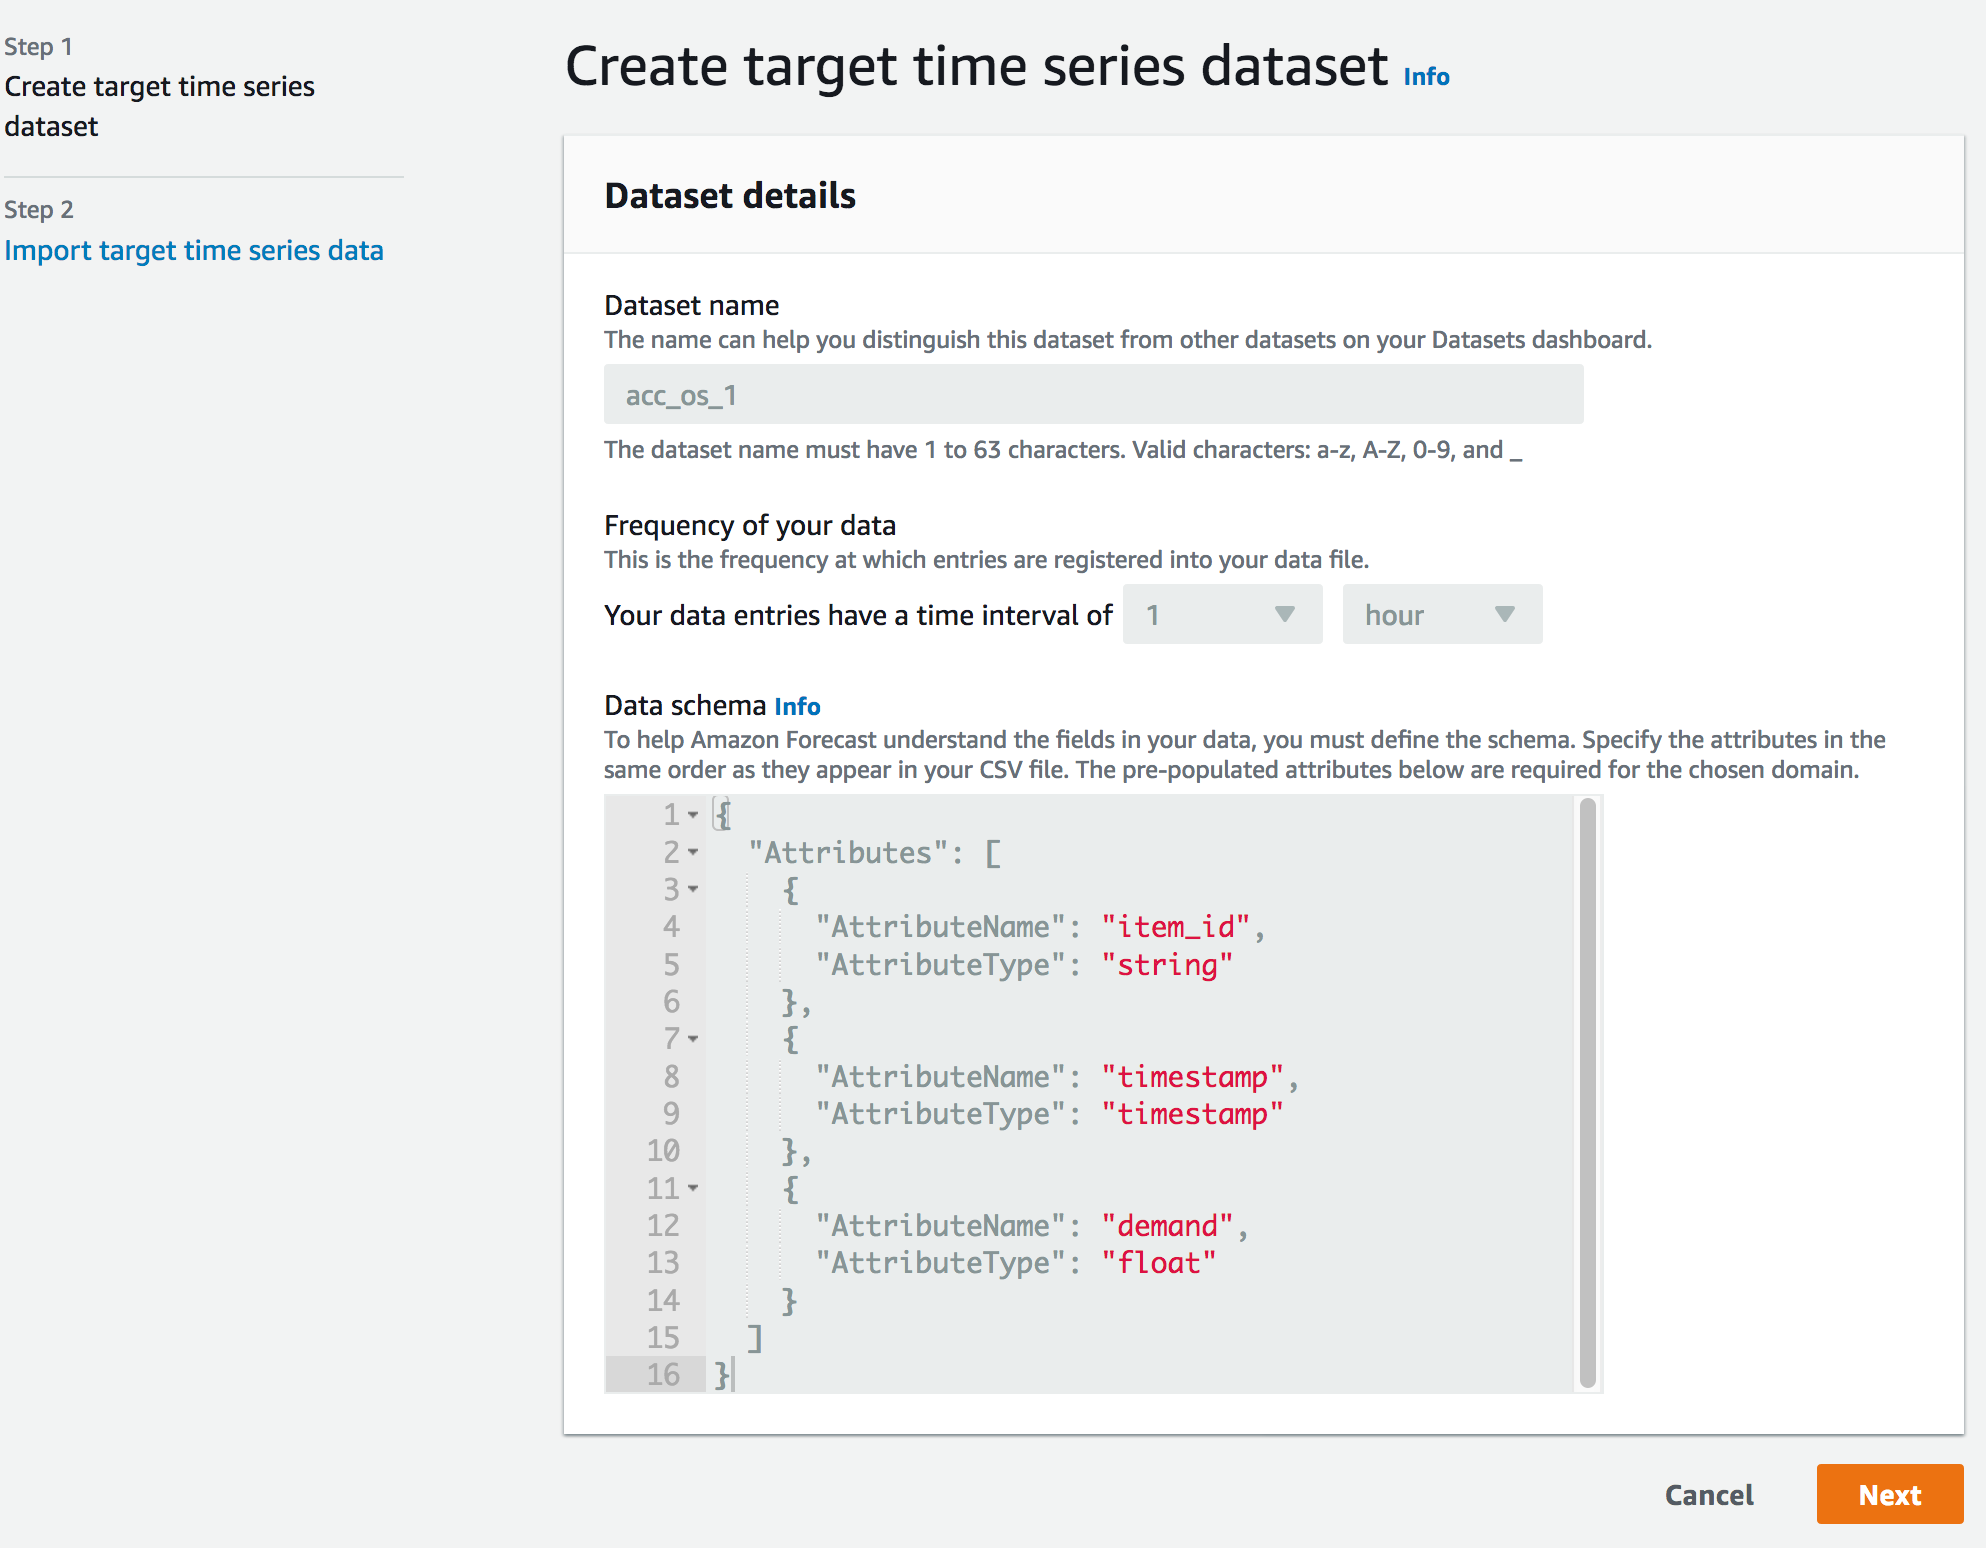The image size is (1986, 1548).
Task: Click the Next button
Action: tap(1889, 1494)
